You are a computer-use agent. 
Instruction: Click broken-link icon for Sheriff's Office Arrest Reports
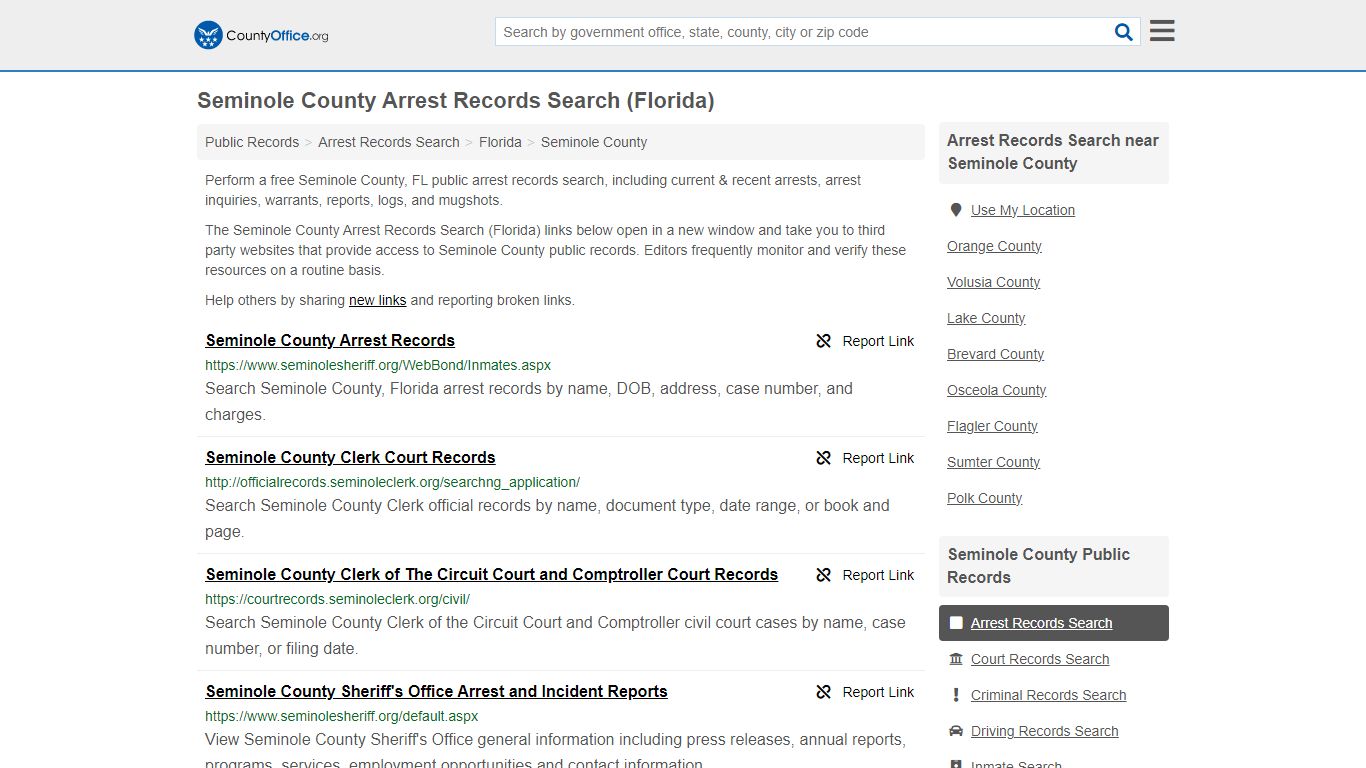coord(824,692)
